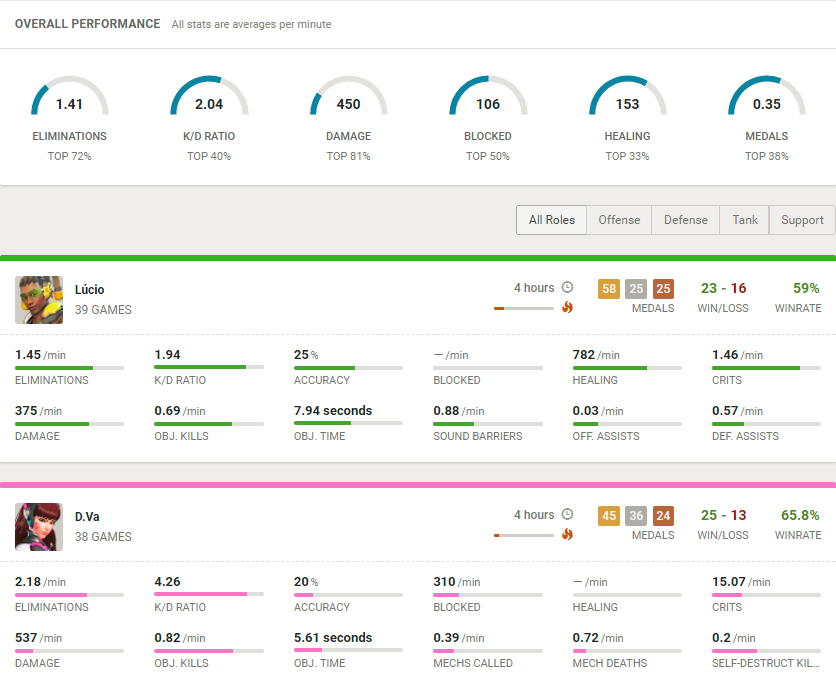
Task: Click Lúcio's gold medal badge showing 58
Action: click(x=609, y=289)
